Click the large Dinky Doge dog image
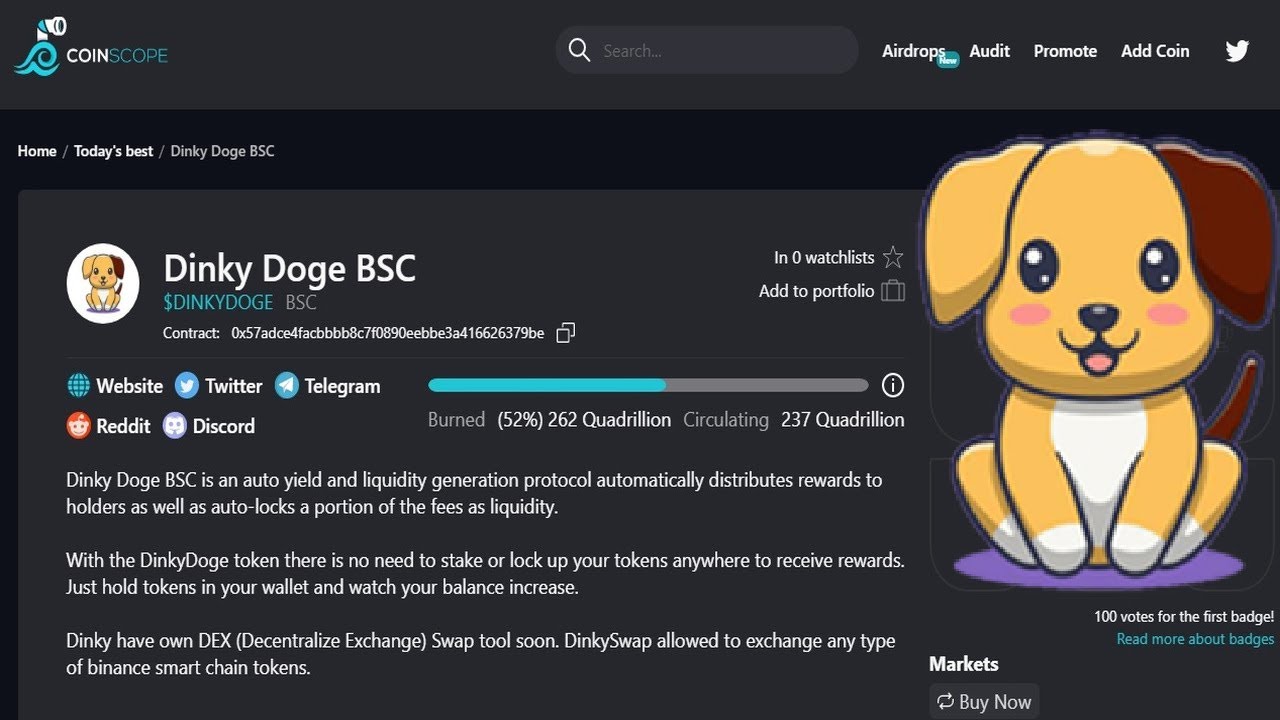 pos(1098,360)
